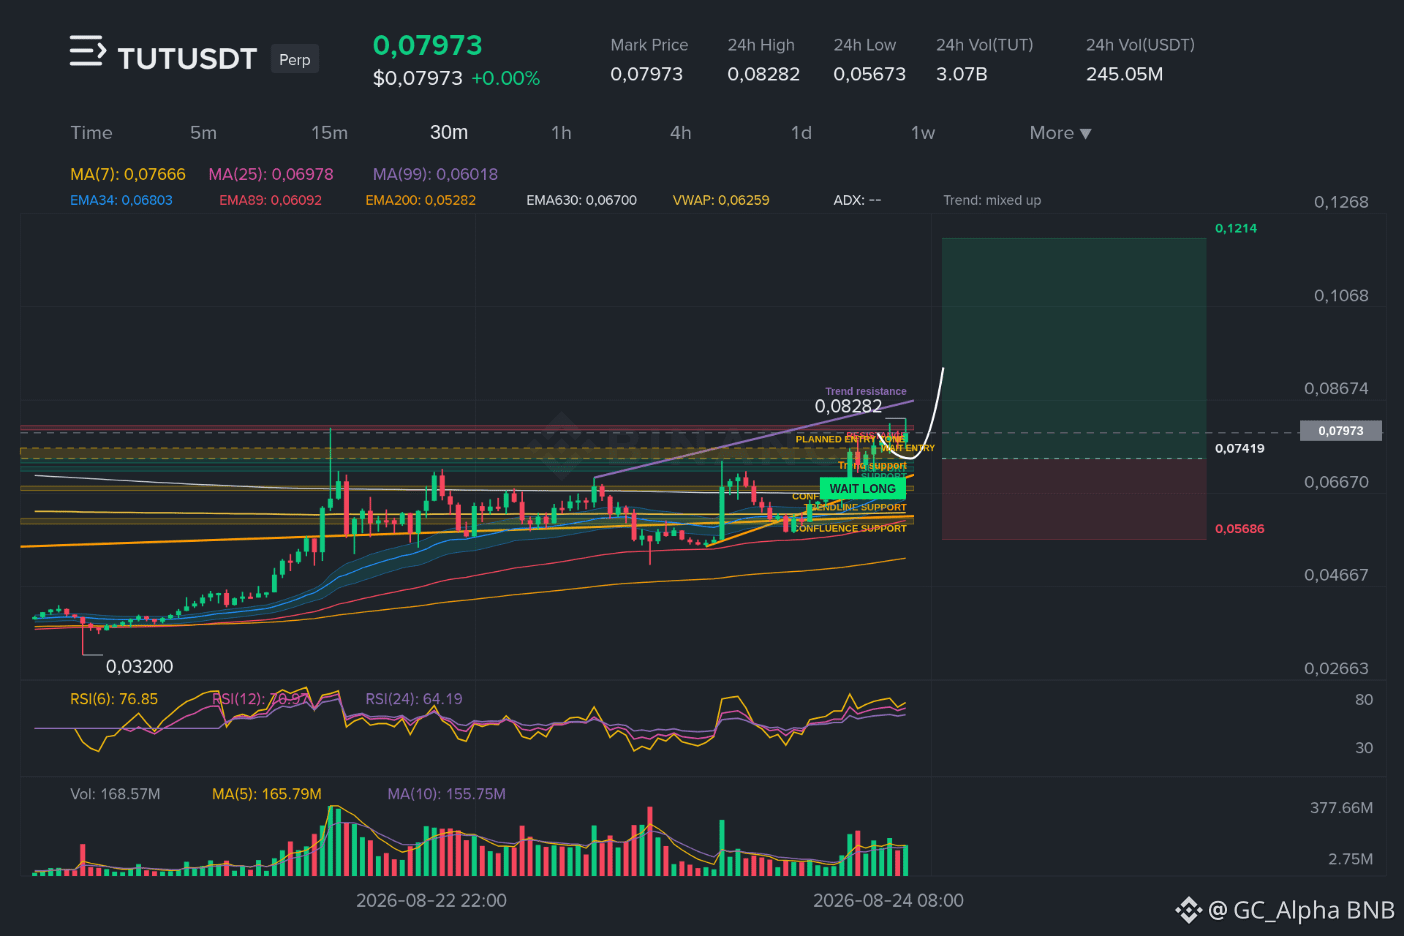Click the MA(99): 0,06018 indicator label
1404x936 pixels.
[435, 174]
